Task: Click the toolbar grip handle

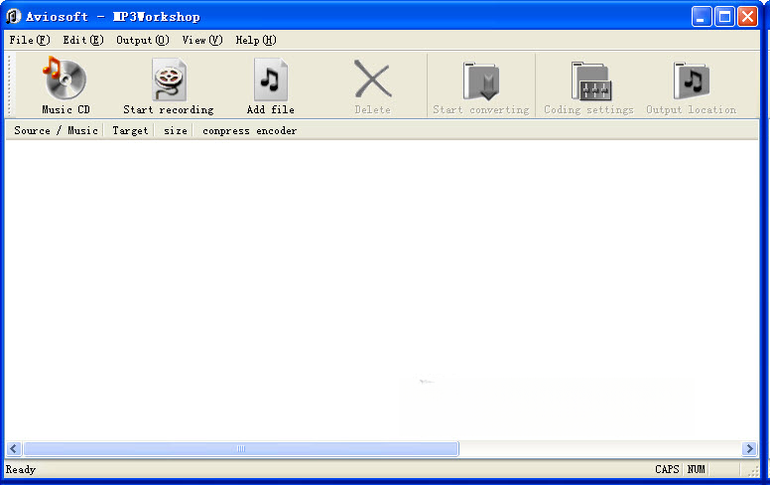Action: [x=10, y=85]
